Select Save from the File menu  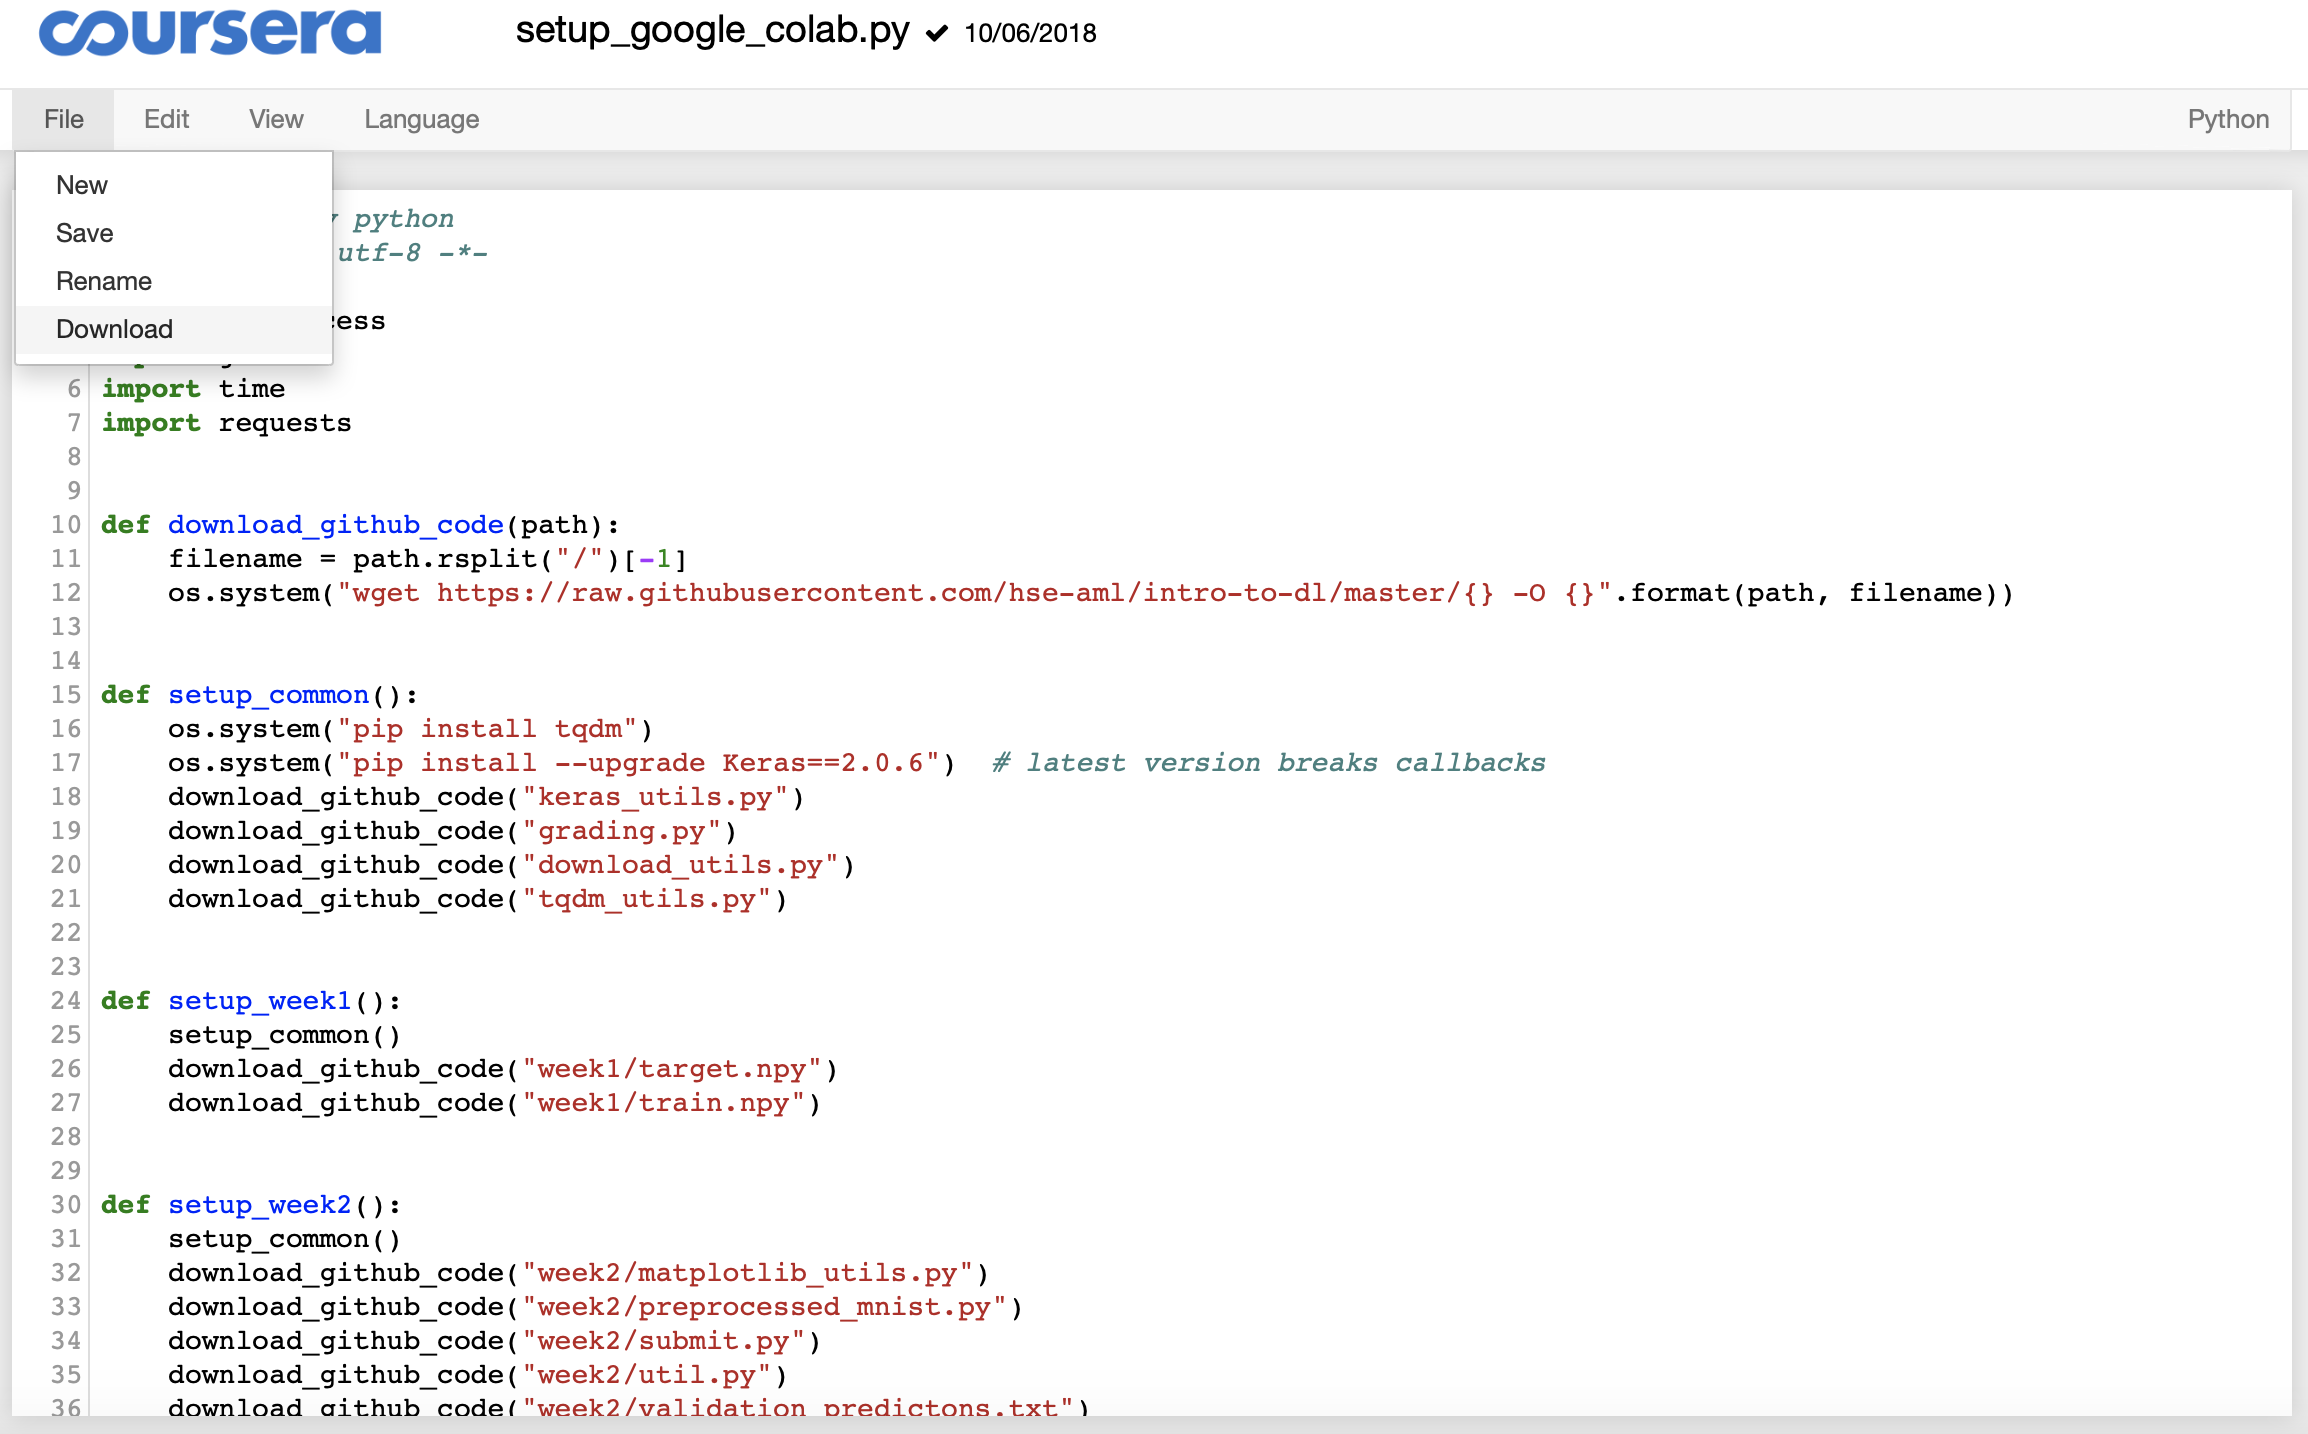point(84,232)
